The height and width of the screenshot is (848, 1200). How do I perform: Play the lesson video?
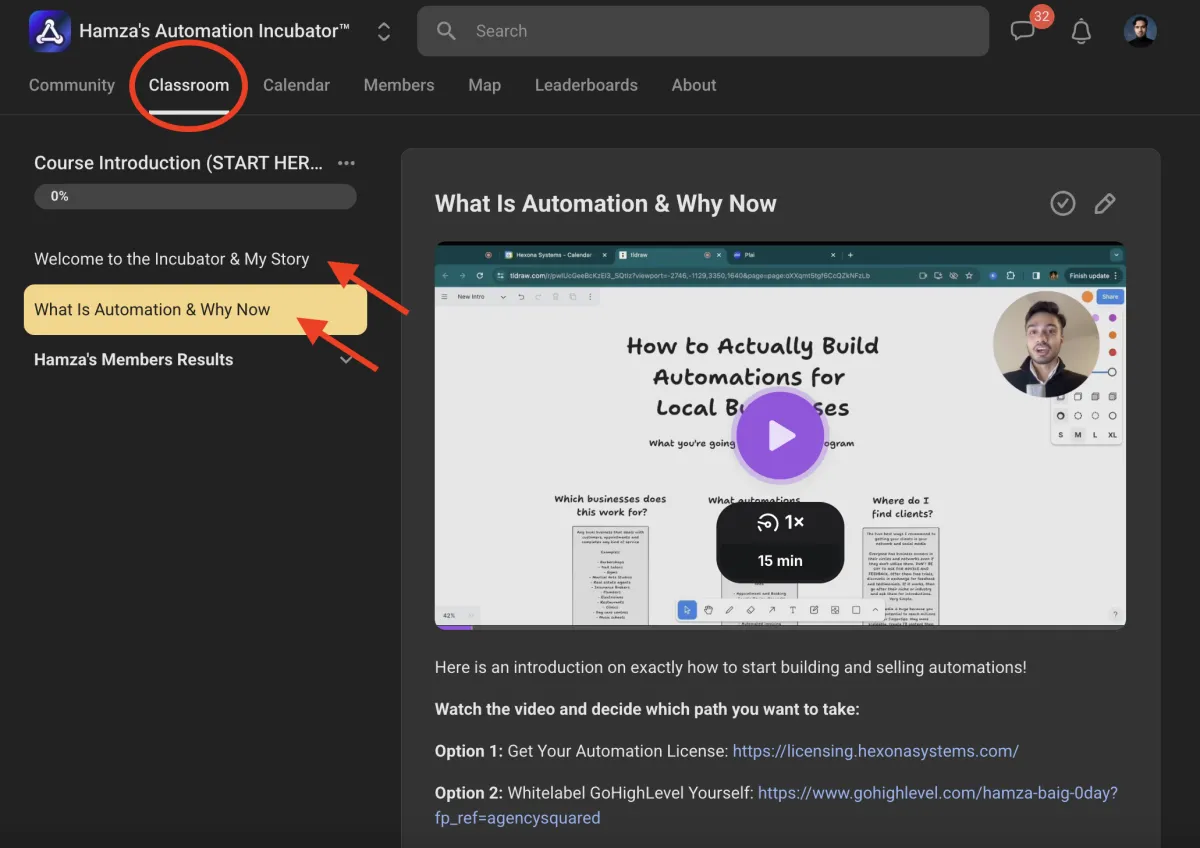click(x=780, y=435)
